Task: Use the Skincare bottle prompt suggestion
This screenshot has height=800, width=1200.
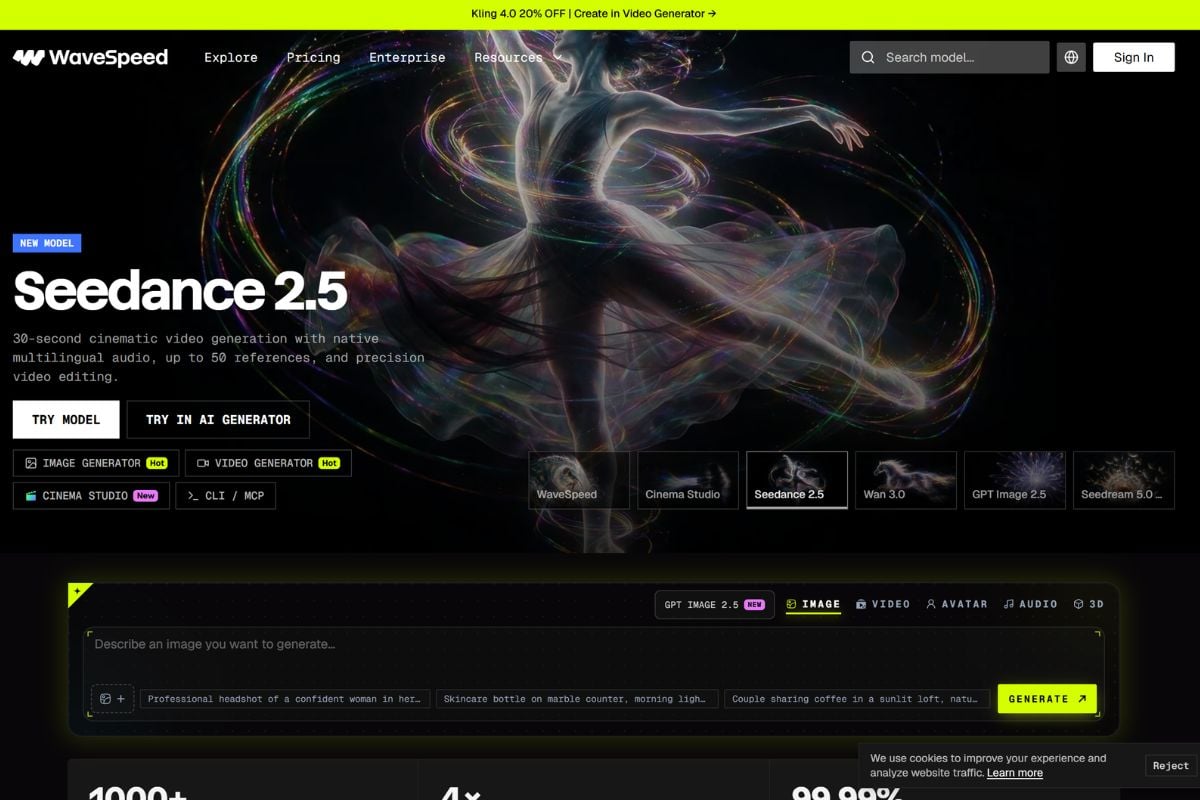Action: point(577,699)
